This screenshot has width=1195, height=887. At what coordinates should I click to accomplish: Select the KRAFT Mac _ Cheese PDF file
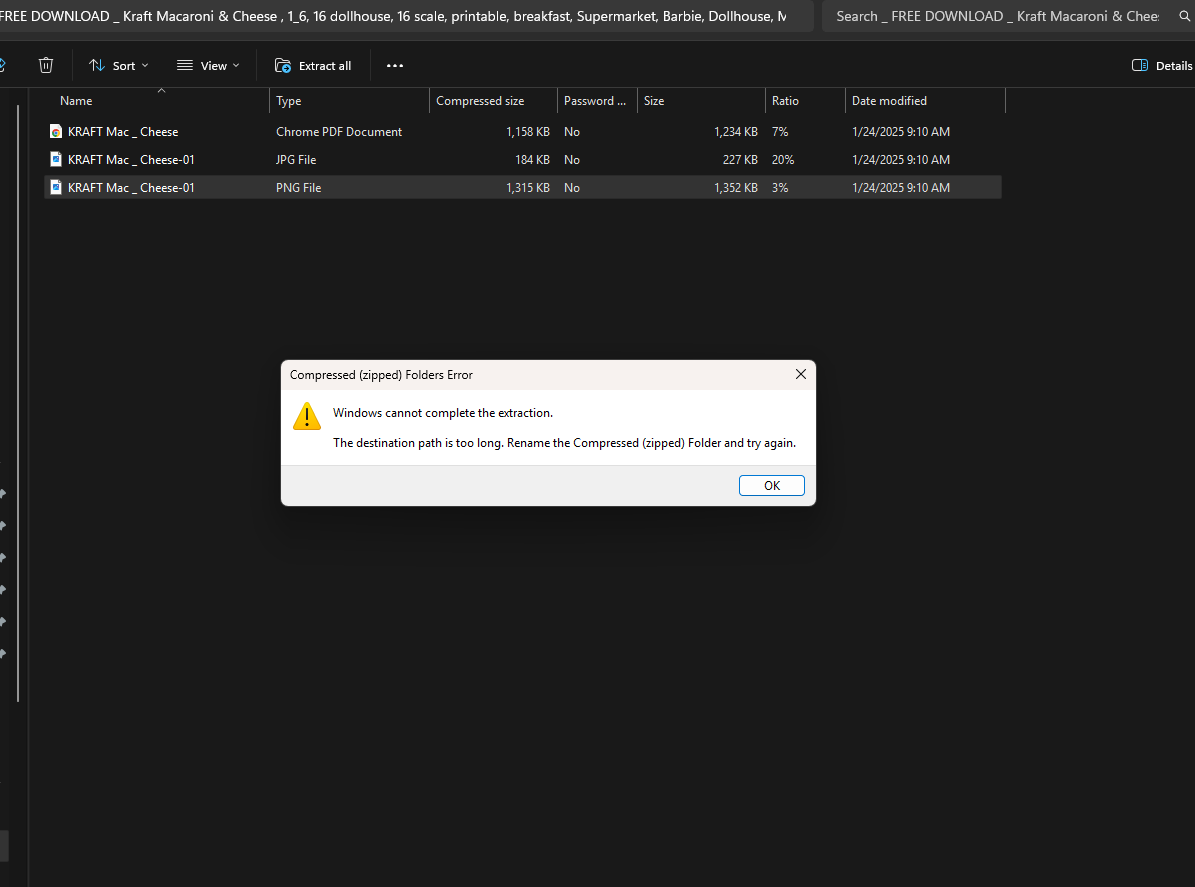tap(523, 132)
